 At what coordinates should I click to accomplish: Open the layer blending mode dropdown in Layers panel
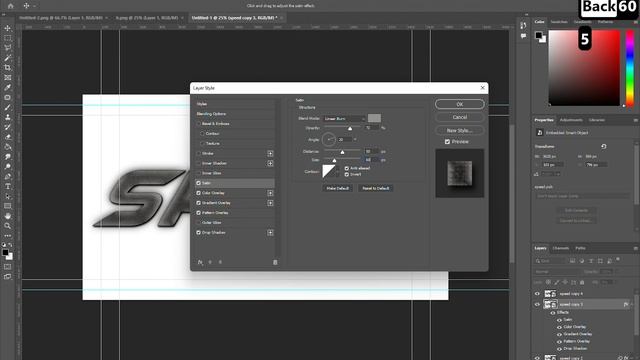tap(557, 272)
